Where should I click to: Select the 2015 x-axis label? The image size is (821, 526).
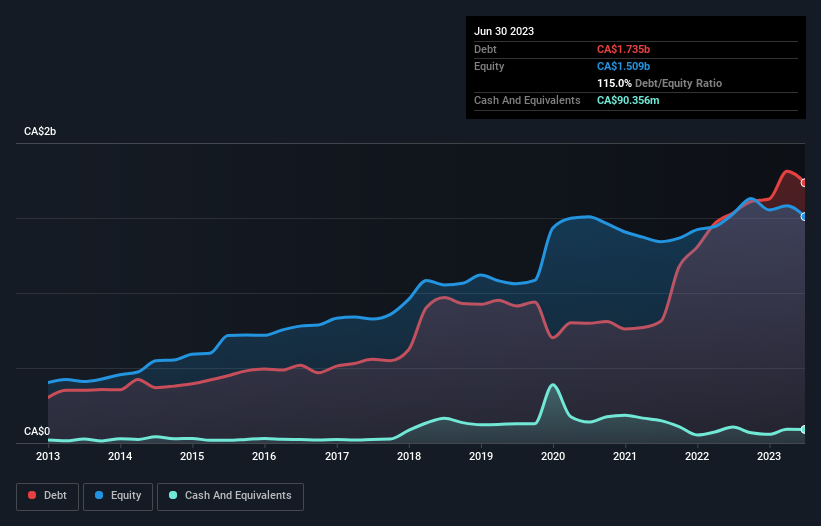click(x=192, y=456)
